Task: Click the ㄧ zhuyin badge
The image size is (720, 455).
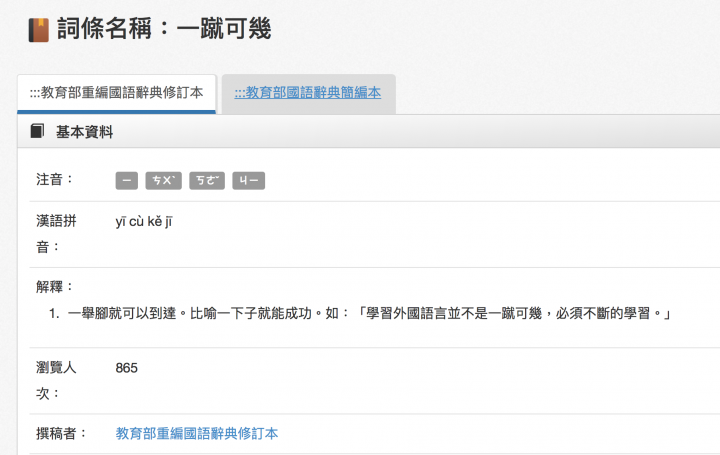Action: tap(127, 181)
